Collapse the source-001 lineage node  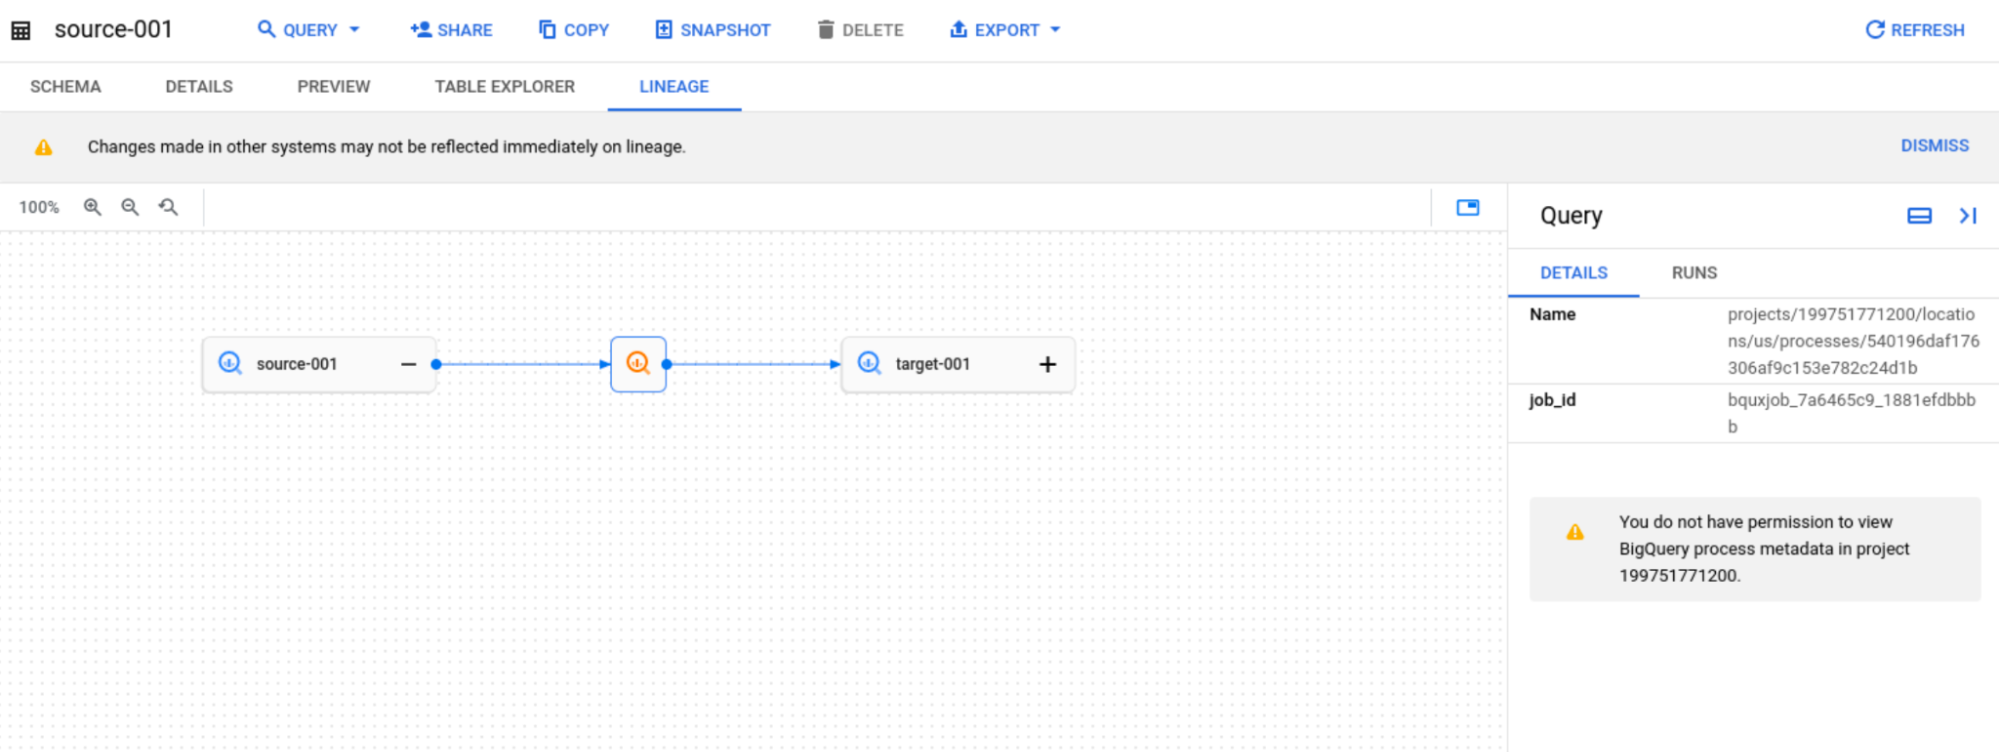tap(407, 363)
